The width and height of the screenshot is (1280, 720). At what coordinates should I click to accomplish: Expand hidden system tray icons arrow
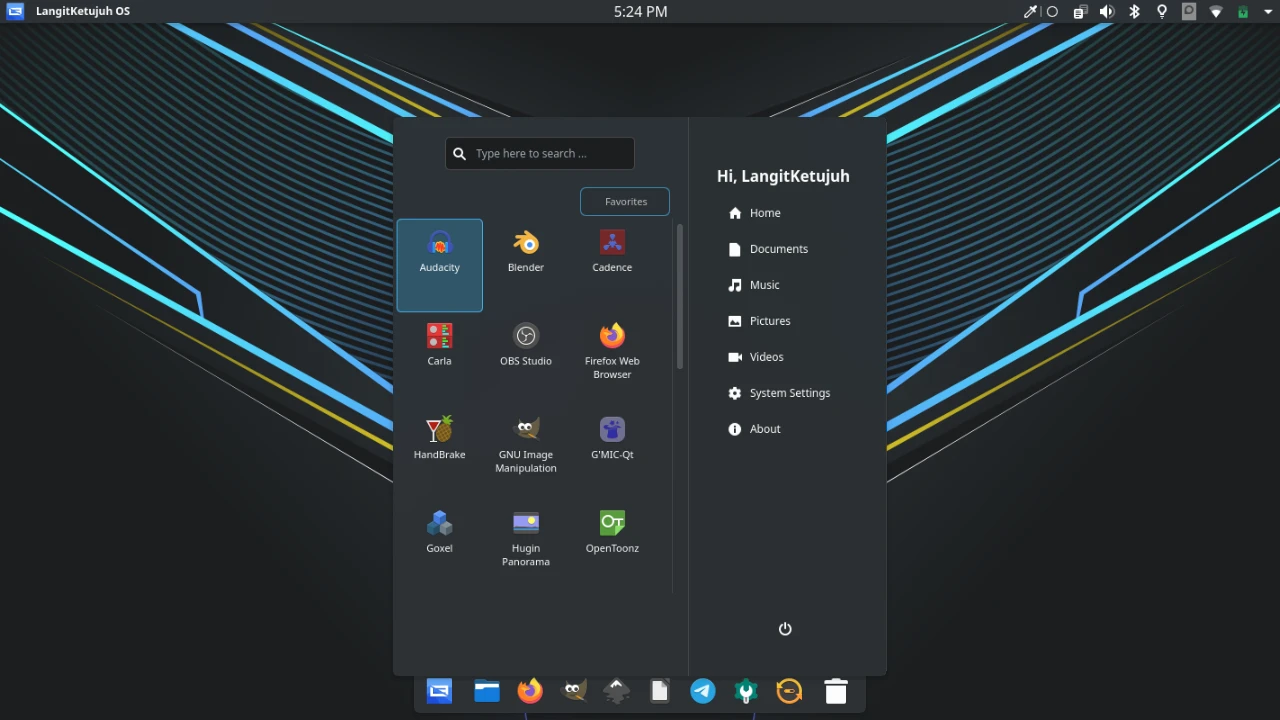click(1267, 12)
